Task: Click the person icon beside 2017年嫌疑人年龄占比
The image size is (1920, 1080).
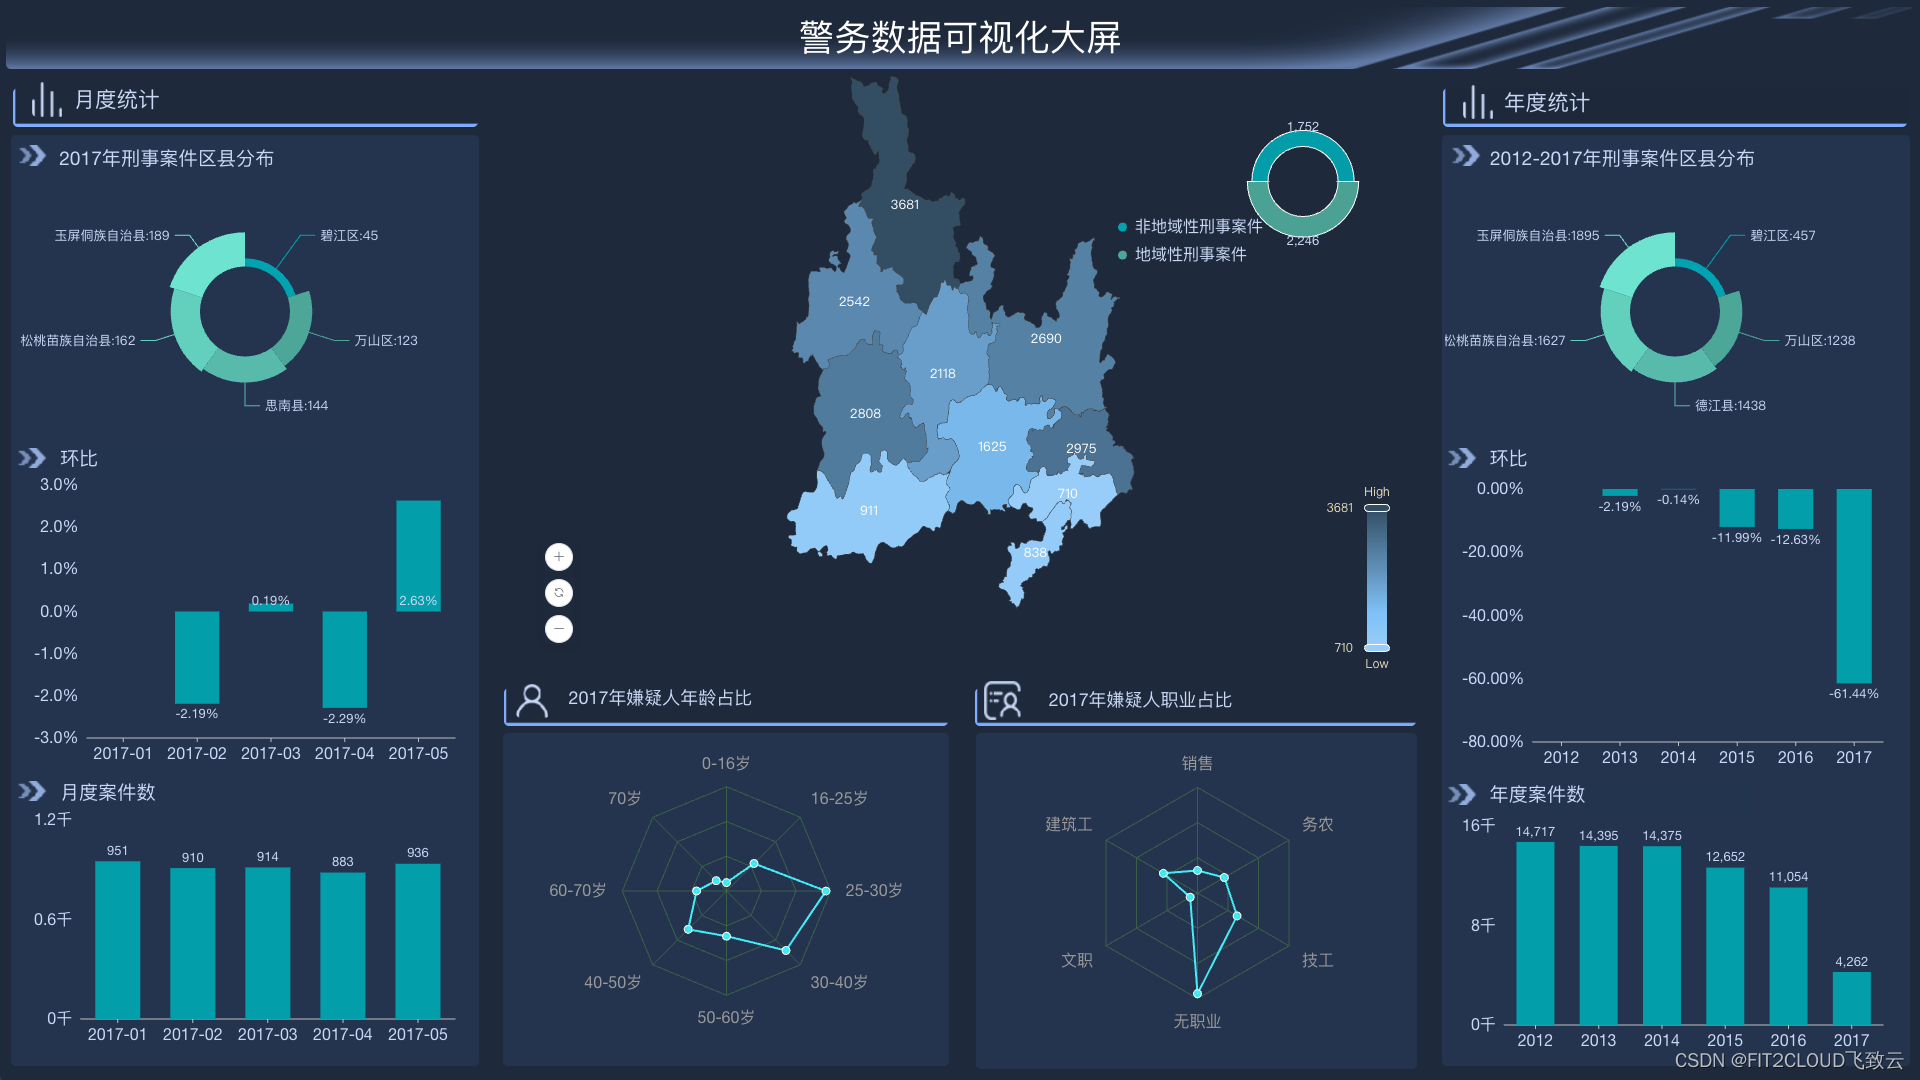Action: pos(532,700)
